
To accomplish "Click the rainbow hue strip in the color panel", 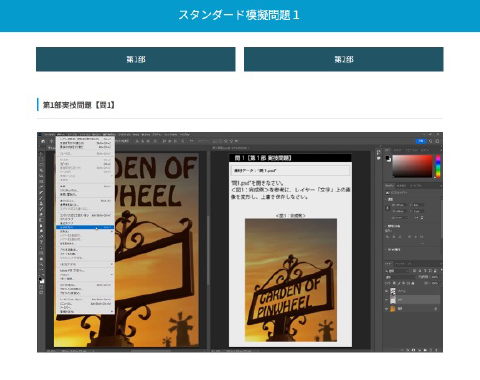I will click(x=438, y=166).
